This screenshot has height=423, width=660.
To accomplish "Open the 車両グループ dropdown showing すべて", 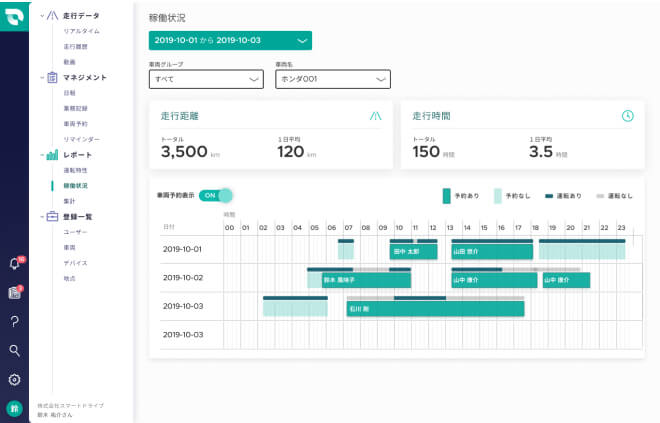I will pyautogui.click(x=205, y=79).
